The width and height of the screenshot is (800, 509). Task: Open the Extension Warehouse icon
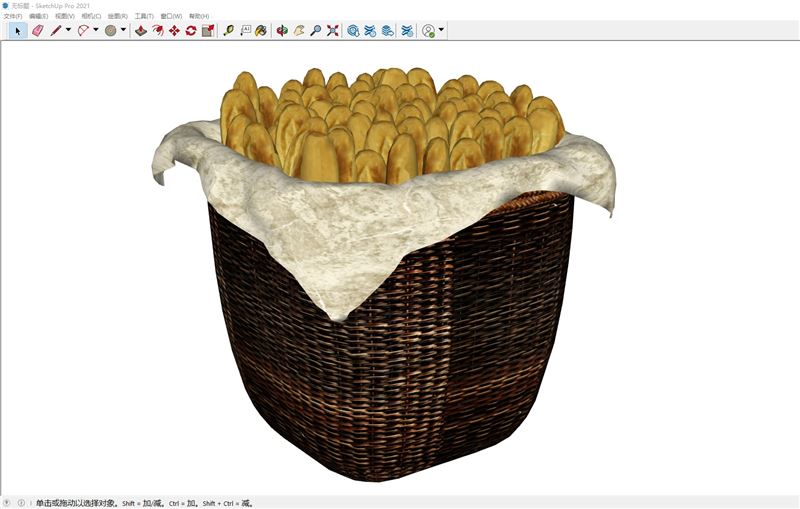pos(370,31)
